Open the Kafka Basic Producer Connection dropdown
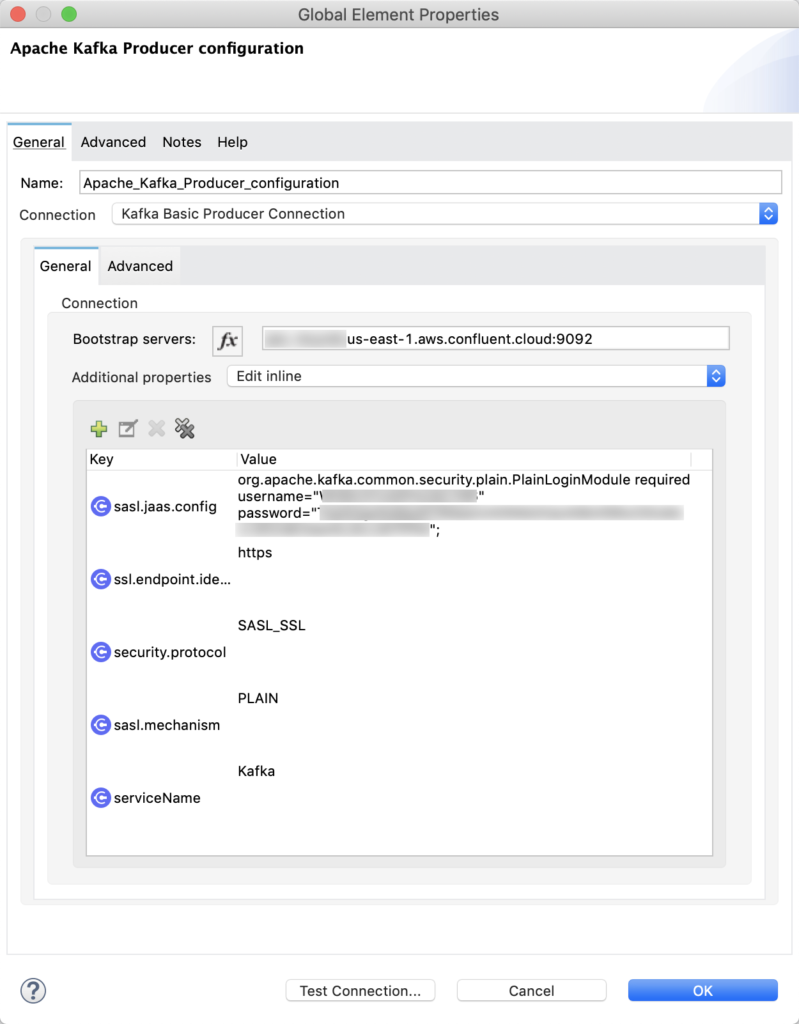Viewport: 799px width, 1024px height. coord(440,213)
